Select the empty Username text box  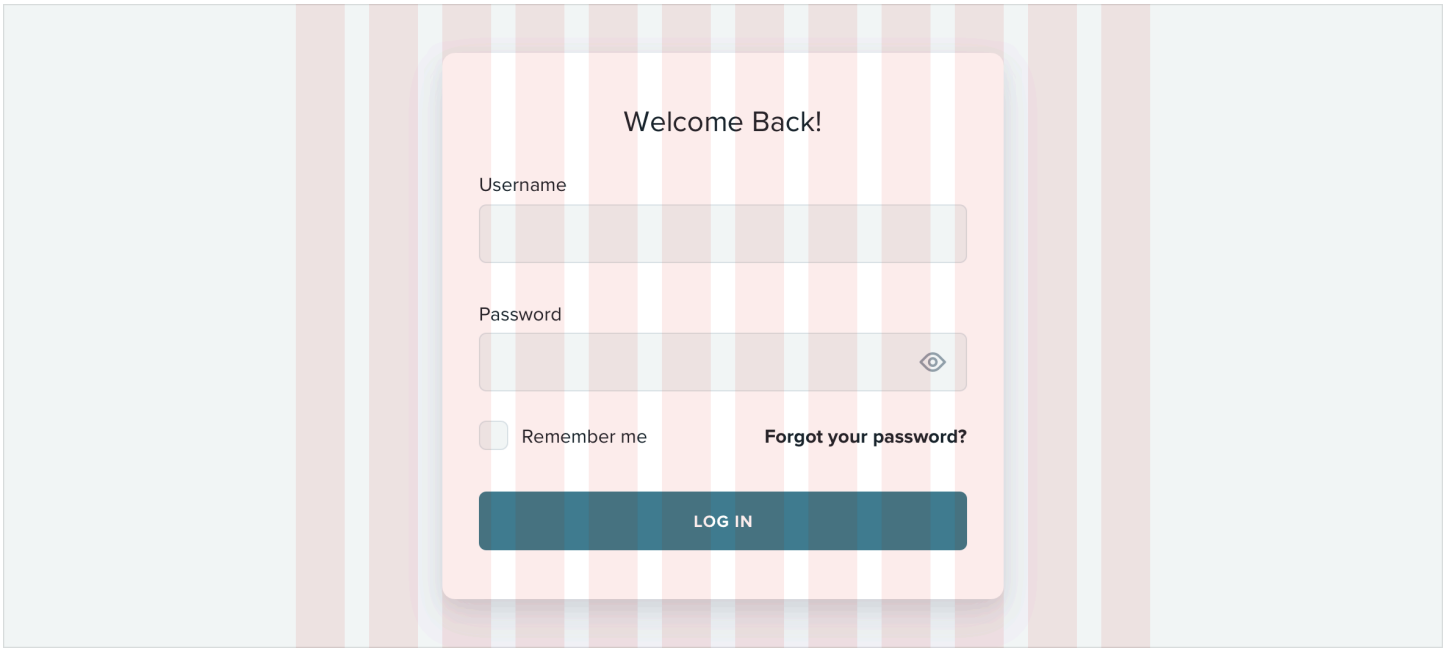(x=722, y=234)
